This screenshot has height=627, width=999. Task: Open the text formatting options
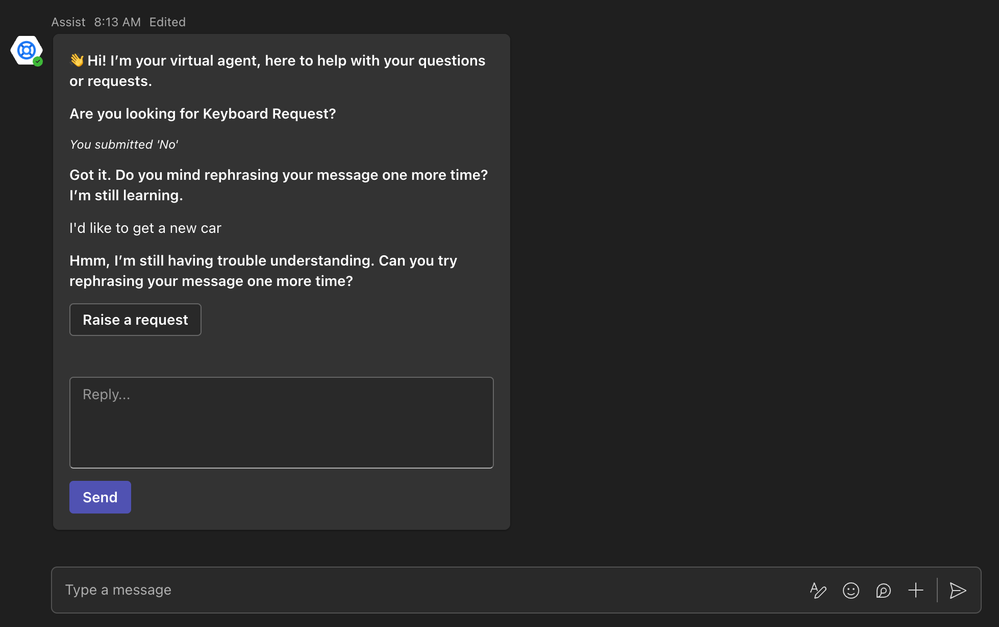pyautogui.click(x=818, y=590)
